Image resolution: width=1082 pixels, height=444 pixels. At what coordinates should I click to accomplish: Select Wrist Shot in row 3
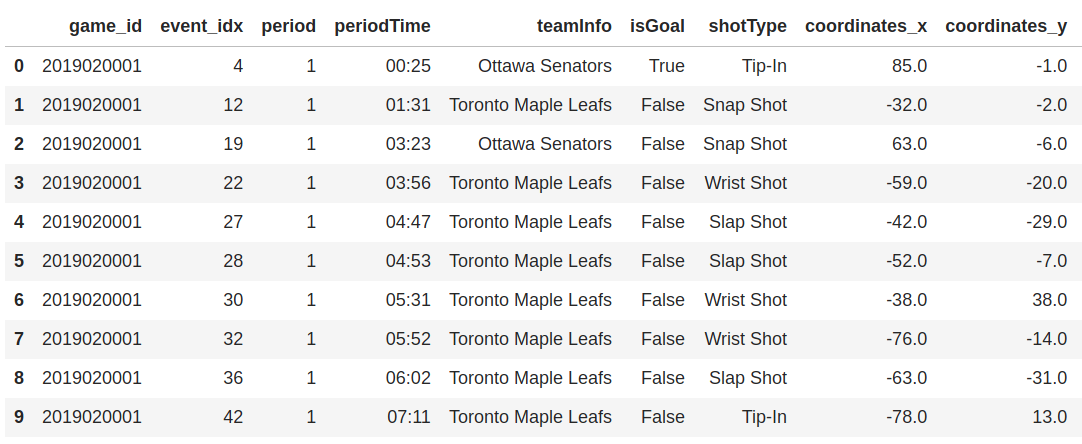[x=745, y=183]
